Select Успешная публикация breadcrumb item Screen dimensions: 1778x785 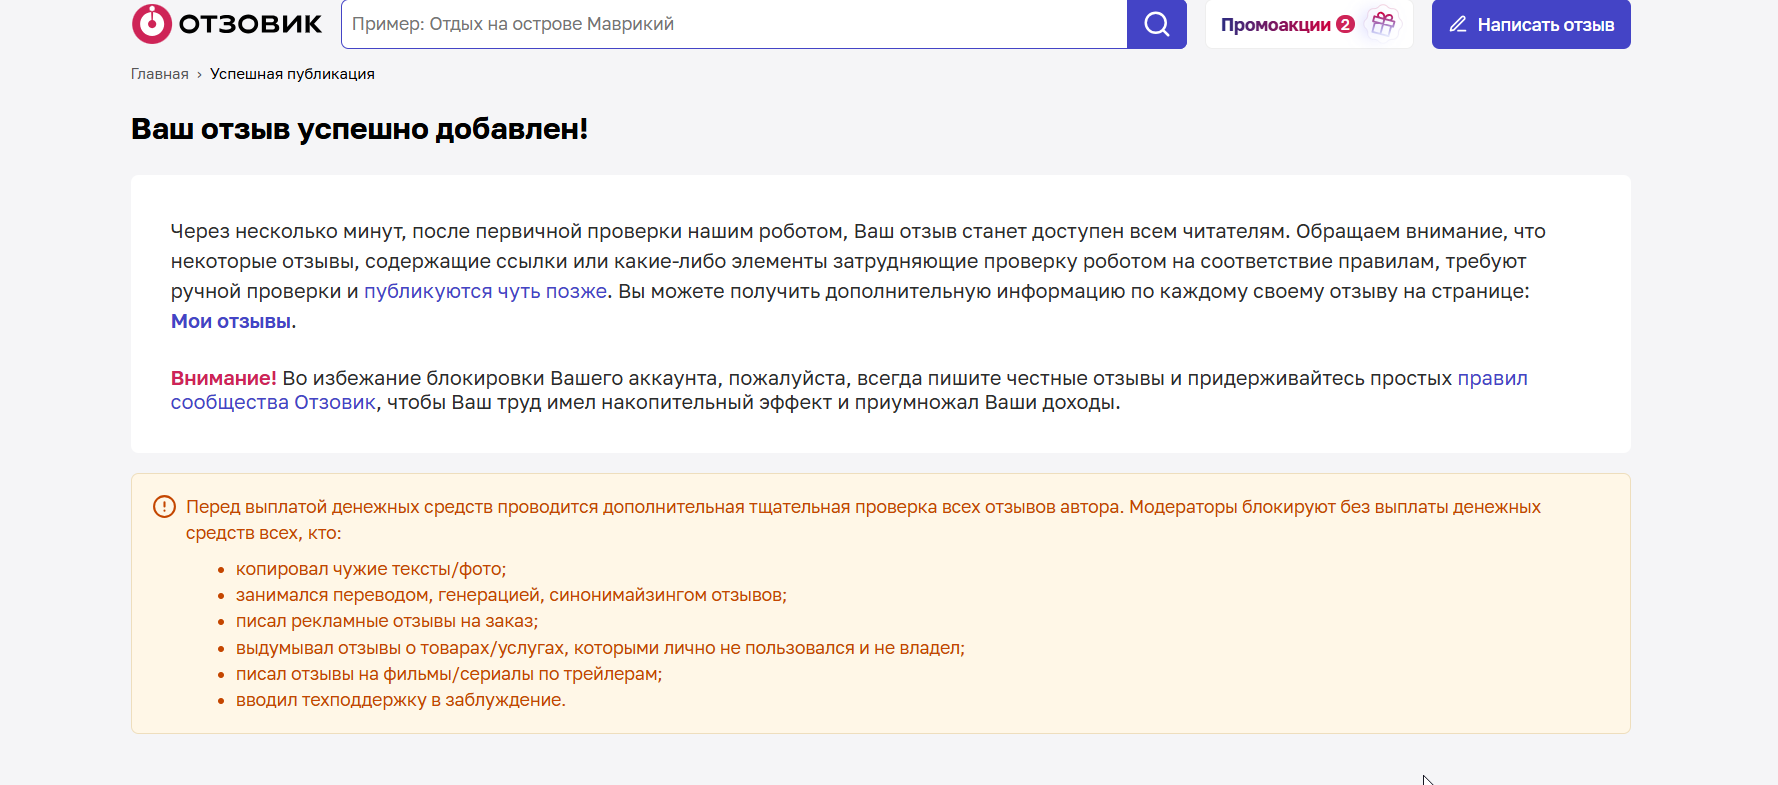point(292,74)
